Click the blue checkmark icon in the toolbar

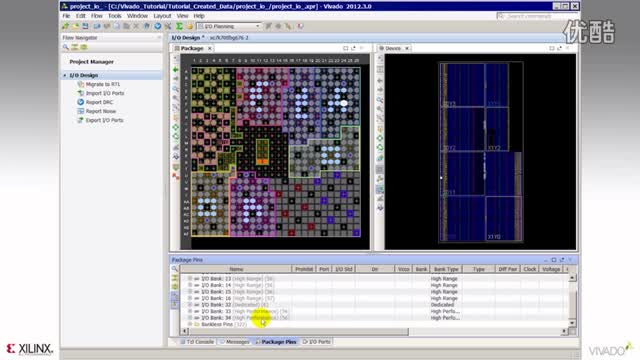click(158, 26)
